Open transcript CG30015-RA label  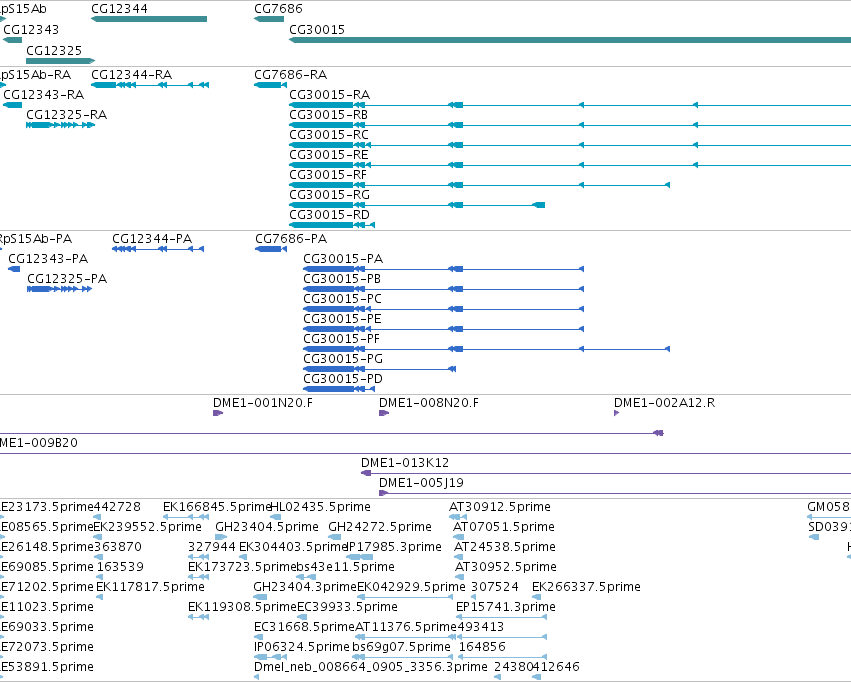point(329,95)
